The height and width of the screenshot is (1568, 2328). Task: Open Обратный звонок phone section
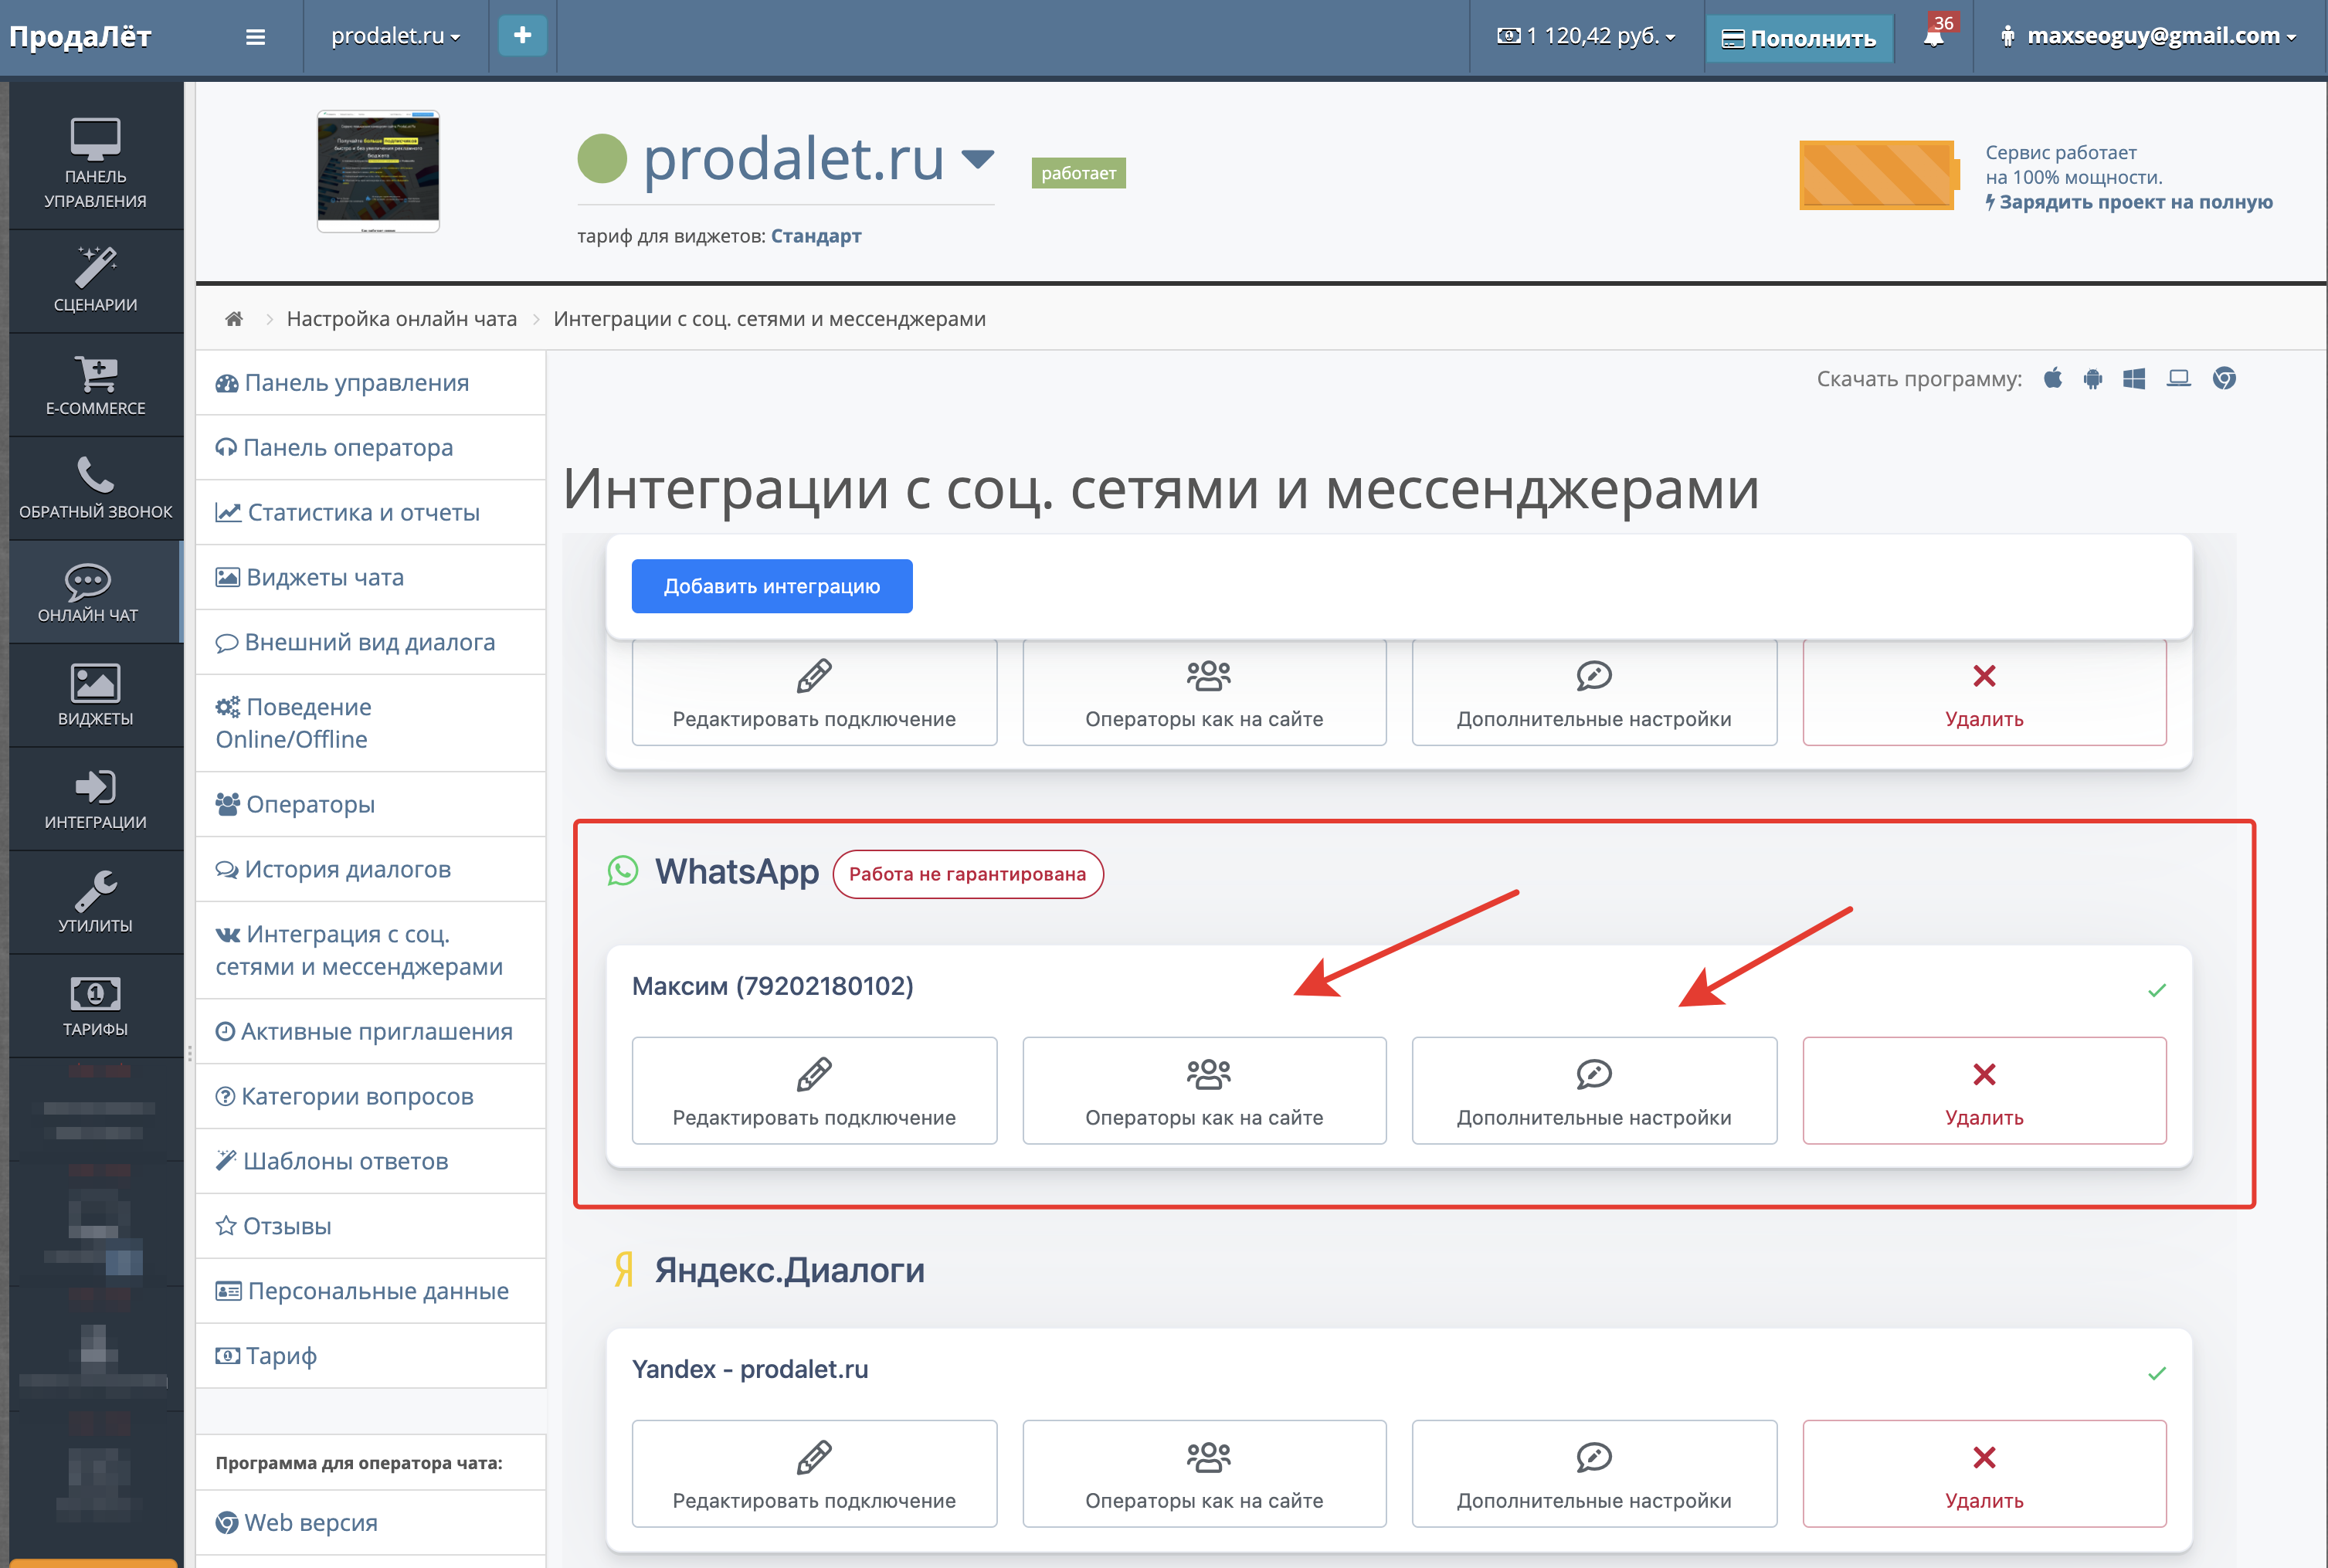(95, 488)
